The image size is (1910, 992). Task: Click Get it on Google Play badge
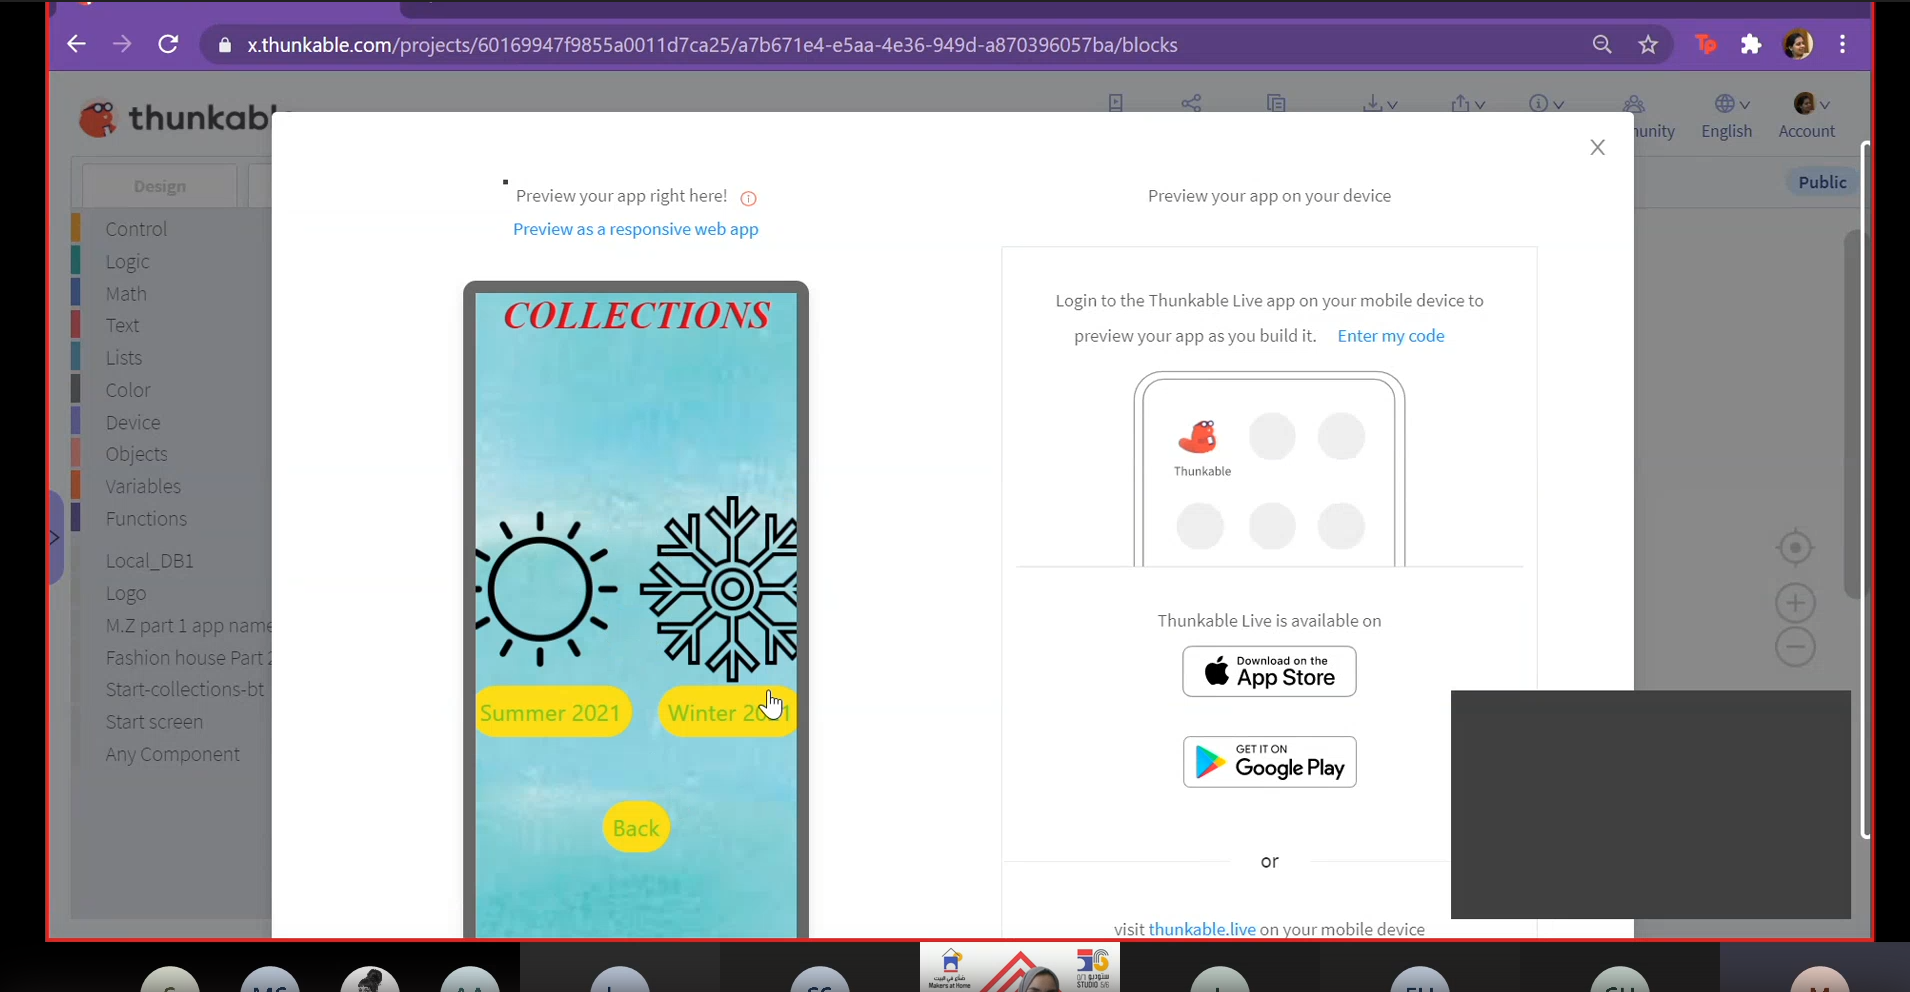point(1269,762)
